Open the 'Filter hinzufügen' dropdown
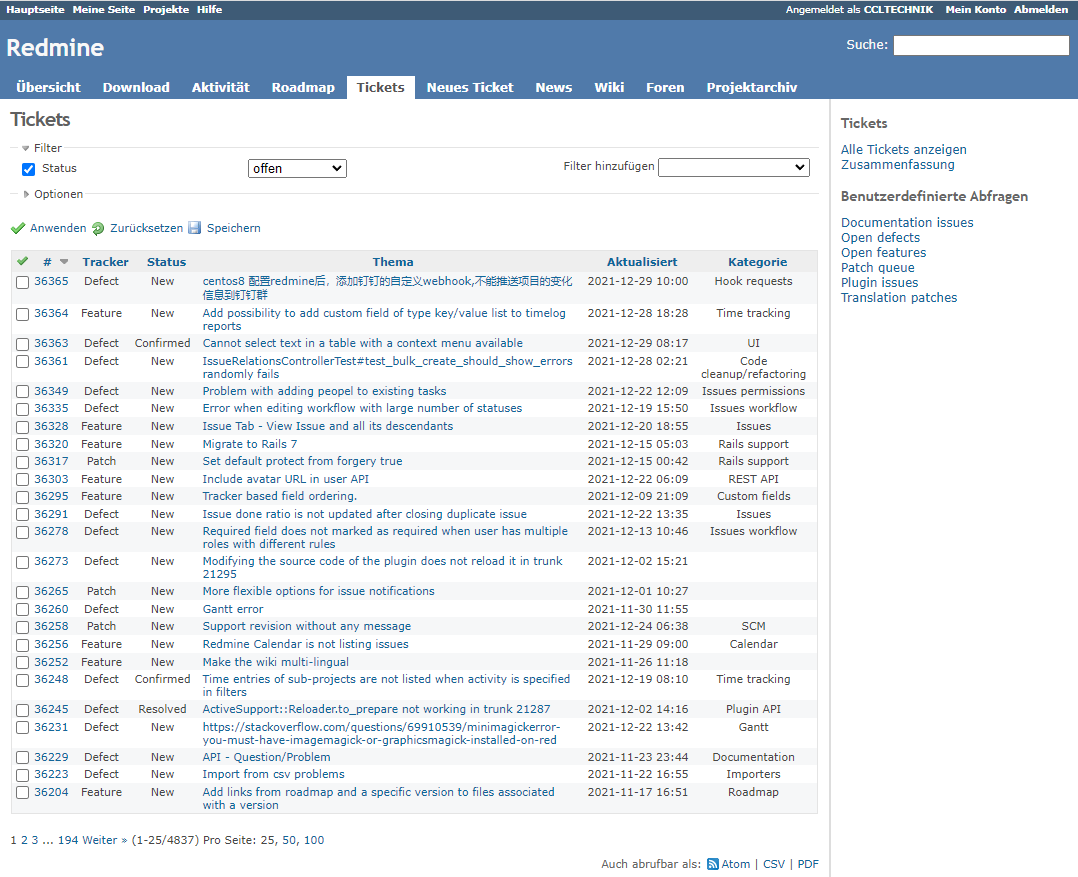1078x877 pixels. [x=733, y=167]
